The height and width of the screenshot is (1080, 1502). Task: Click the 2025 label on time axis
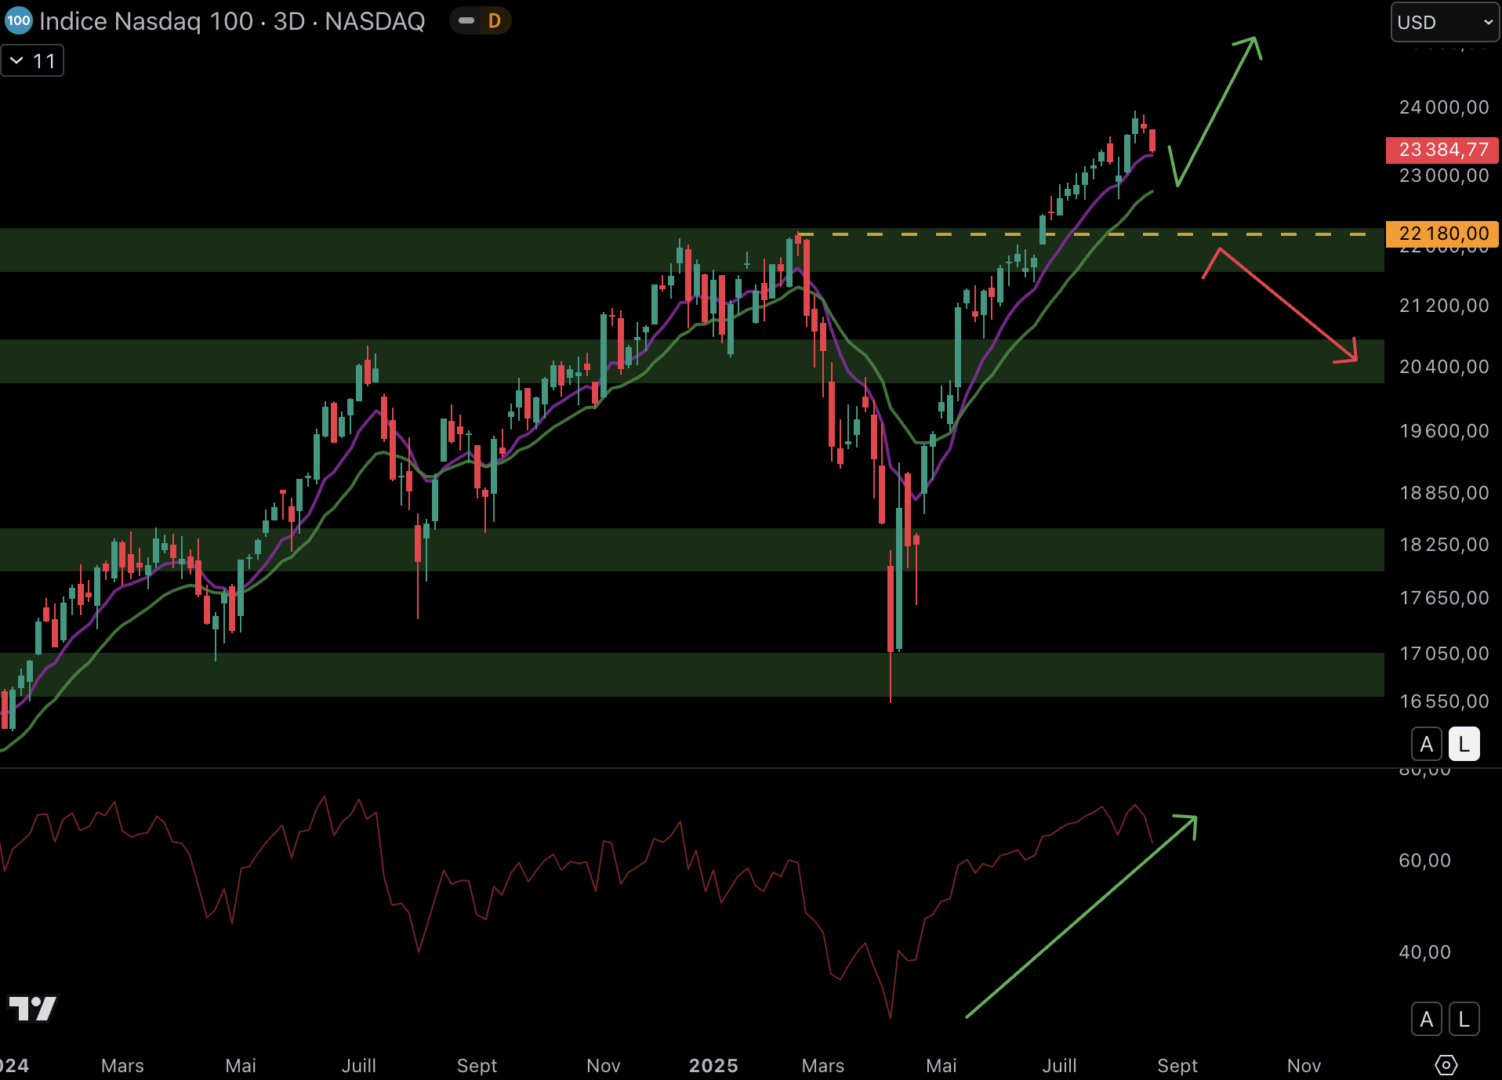(x=713, y=1066)
